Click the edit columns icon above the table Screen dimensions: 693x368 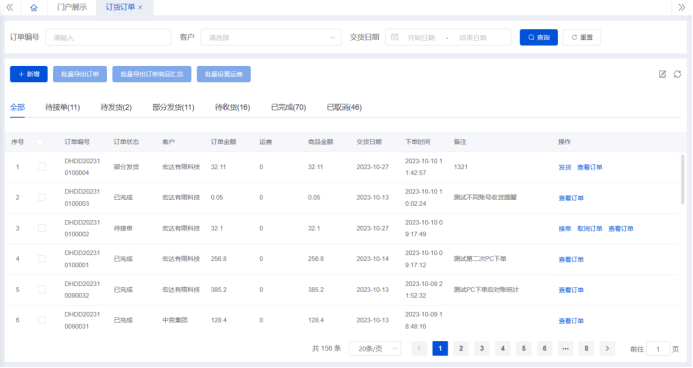coord(662,74)
